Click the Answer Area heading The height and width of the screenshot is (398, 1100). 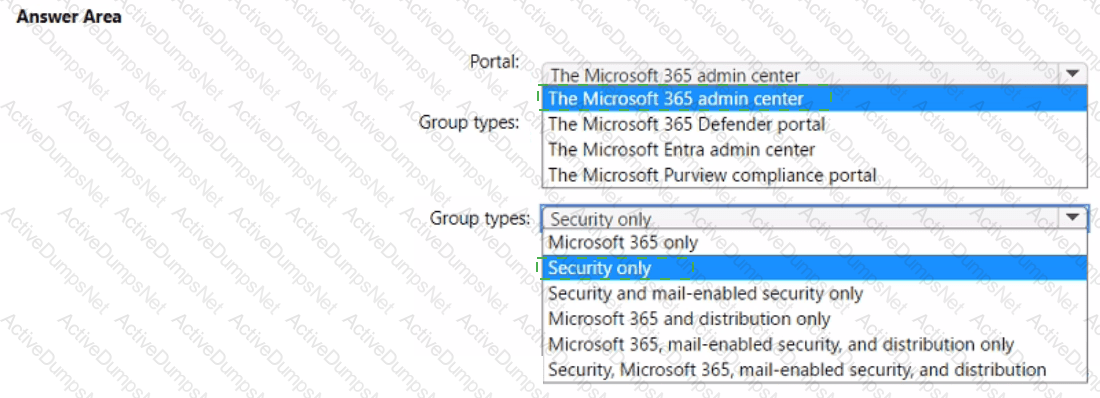pyautogui.click(x=69, y=17)
